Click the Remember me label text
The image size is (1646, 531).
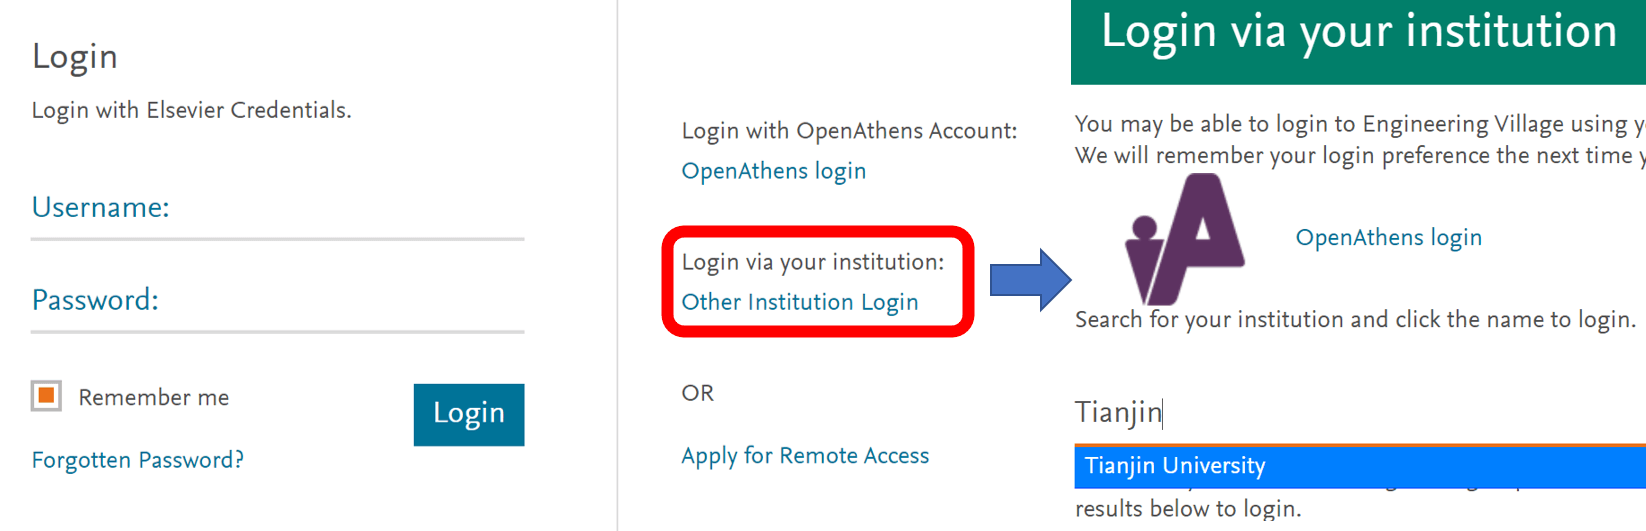click(154, 398)
